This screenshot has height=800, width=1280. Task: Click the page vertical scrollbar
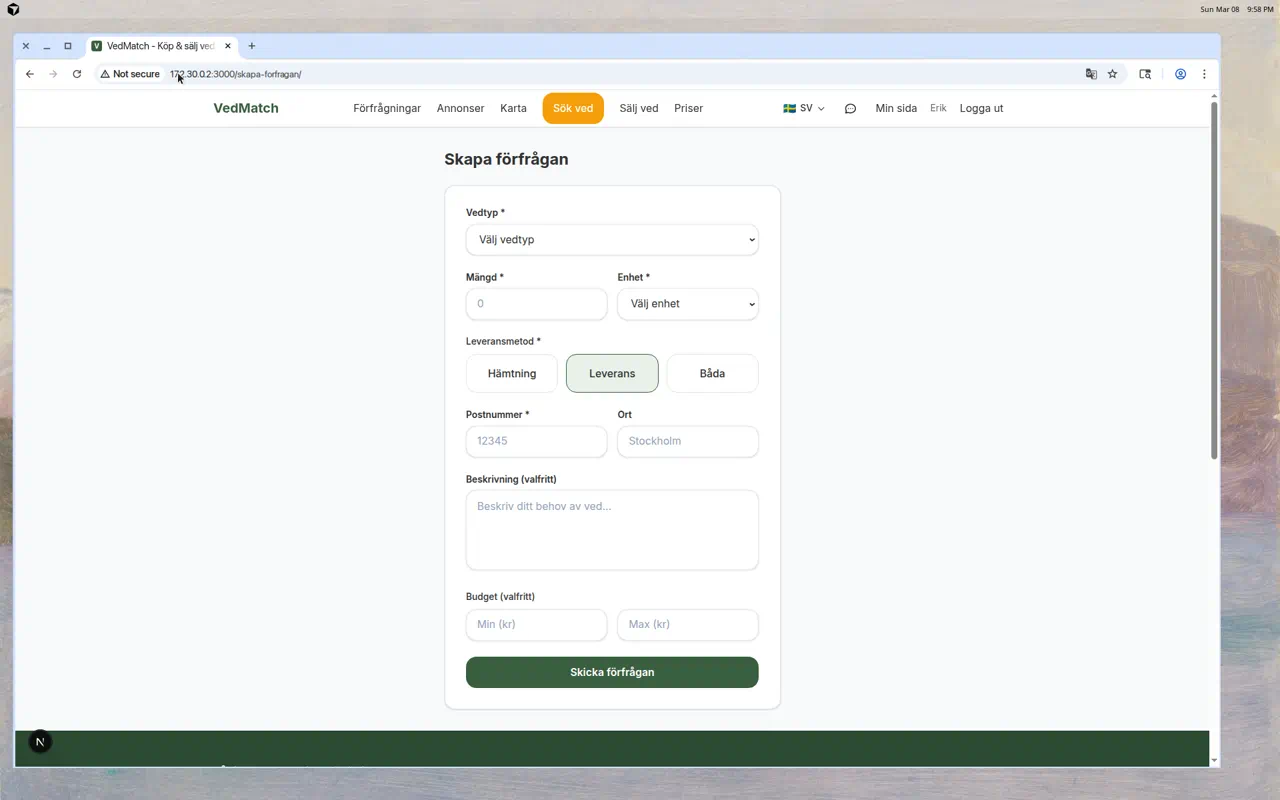[1214, 280]
